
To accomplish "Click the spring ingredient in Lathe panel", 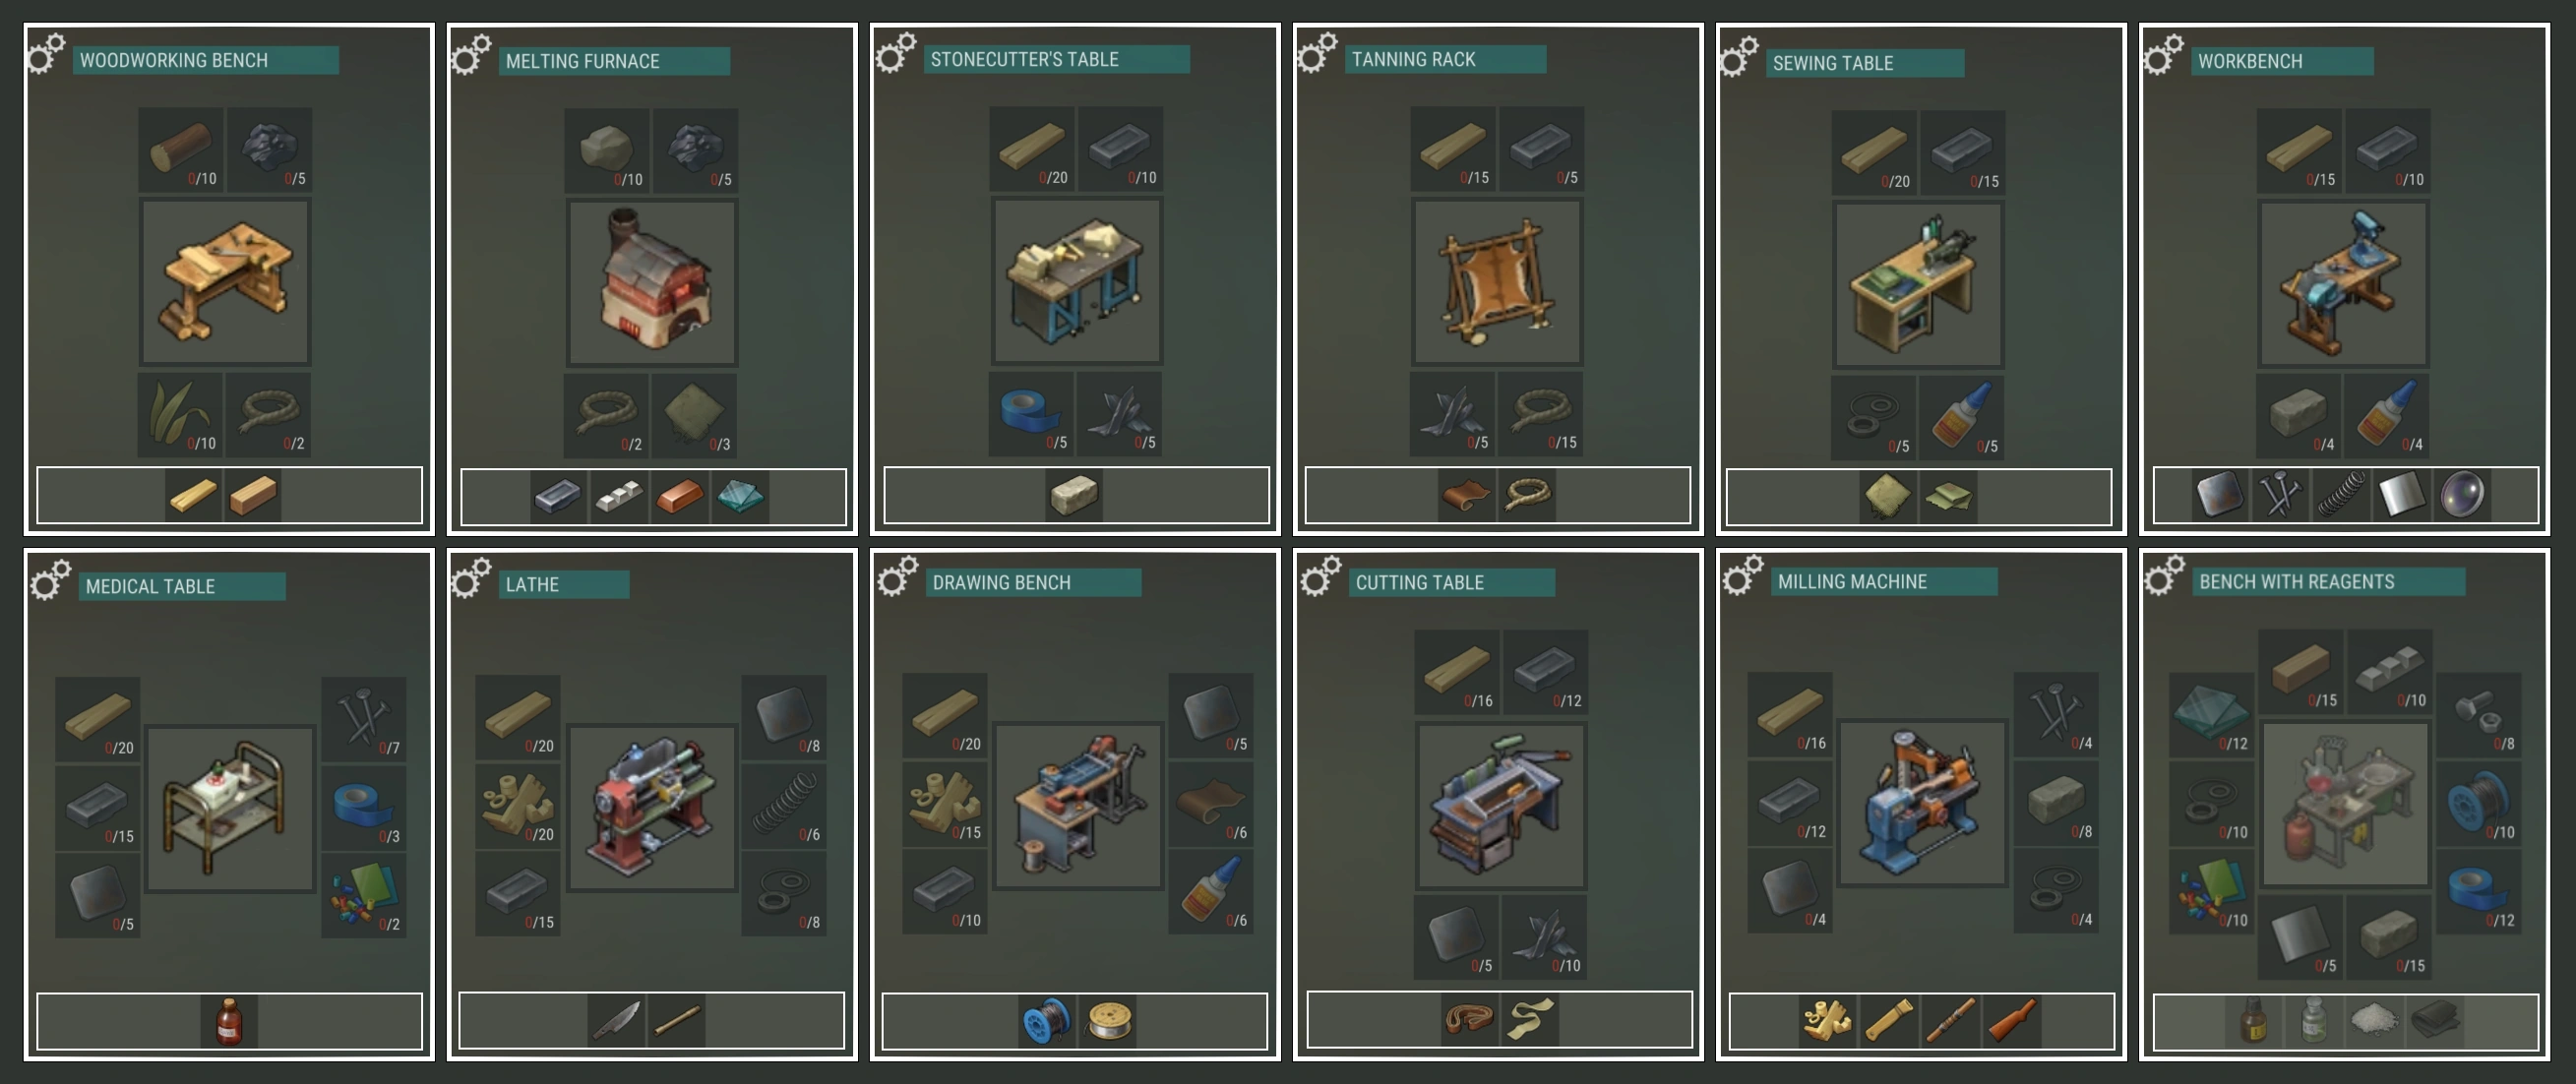I will [784, 806].
